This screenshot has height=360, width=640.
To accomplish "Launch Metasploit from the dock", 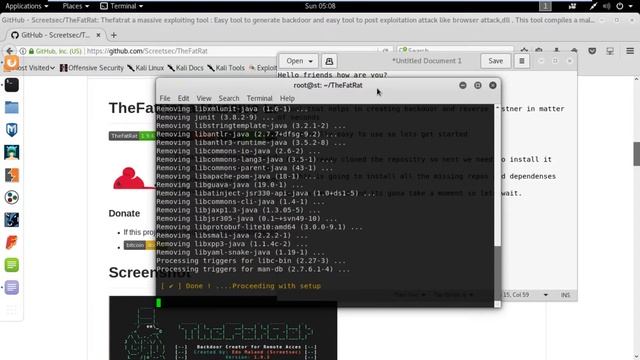I will pyautogui.click(x=11, y=130).
